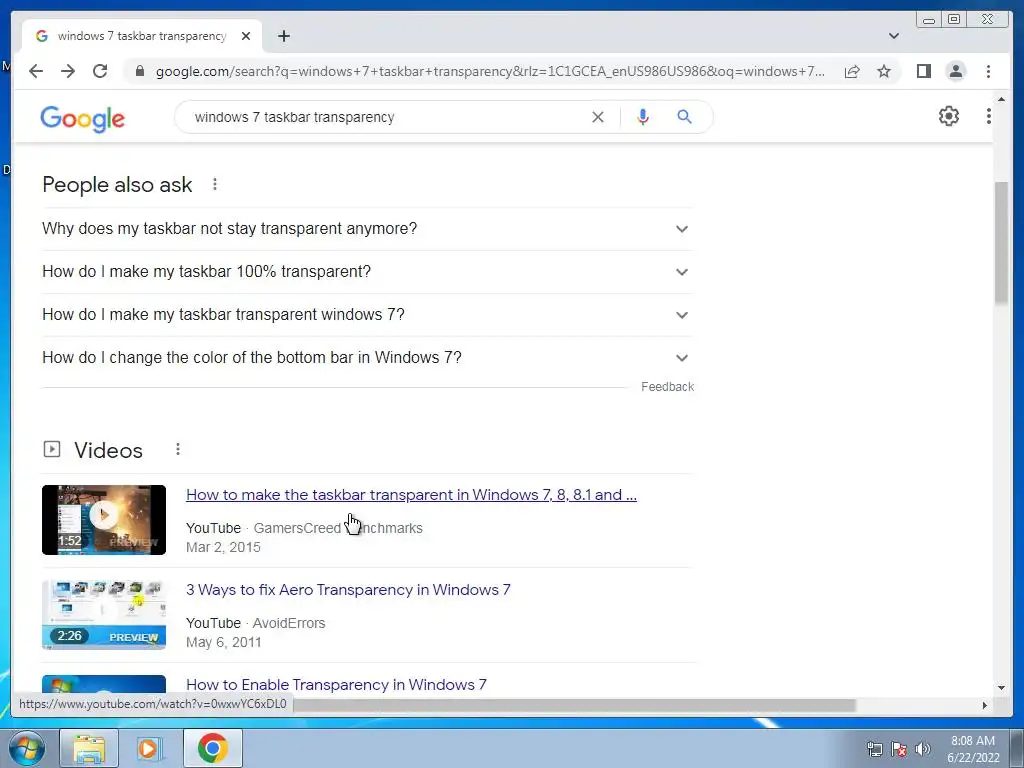Open the Chrome profile avatar
This screenshot has height=768, width=1024.
click(x=955, y=71)
